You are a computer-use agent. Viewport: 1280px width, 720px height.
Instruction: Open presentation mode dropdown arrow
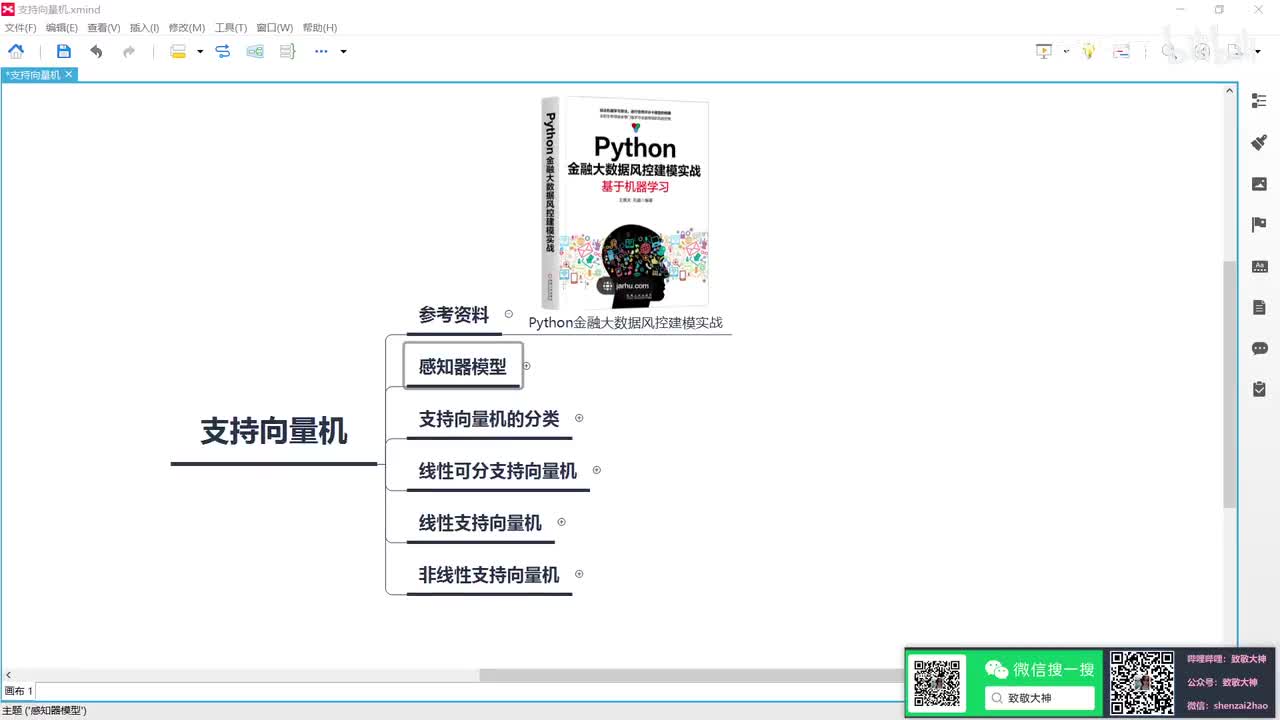[x=1066, y=51]
